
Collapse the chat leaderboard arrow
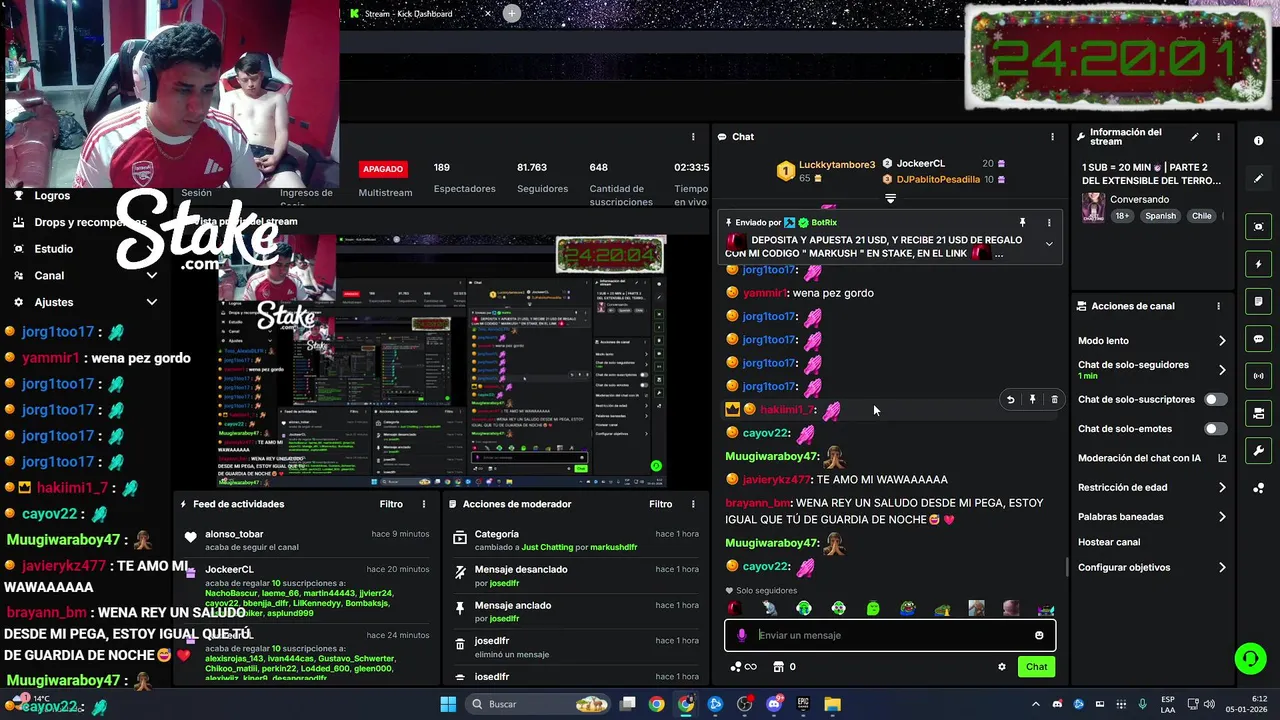click(890, 198)
